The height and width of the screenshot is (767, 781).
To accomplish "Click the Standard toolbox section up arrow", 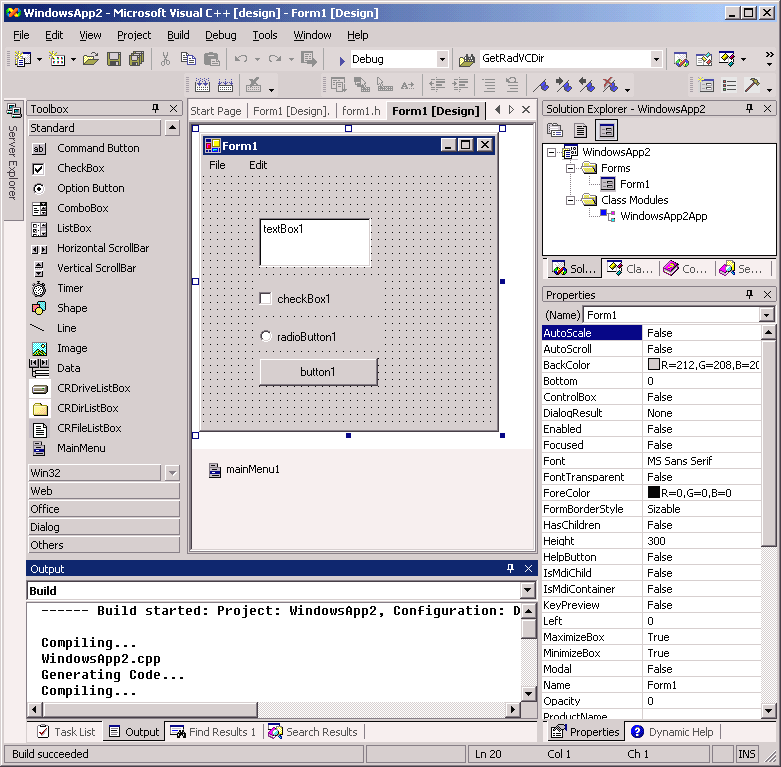I will pyautogui.click(x=172, y=128).
